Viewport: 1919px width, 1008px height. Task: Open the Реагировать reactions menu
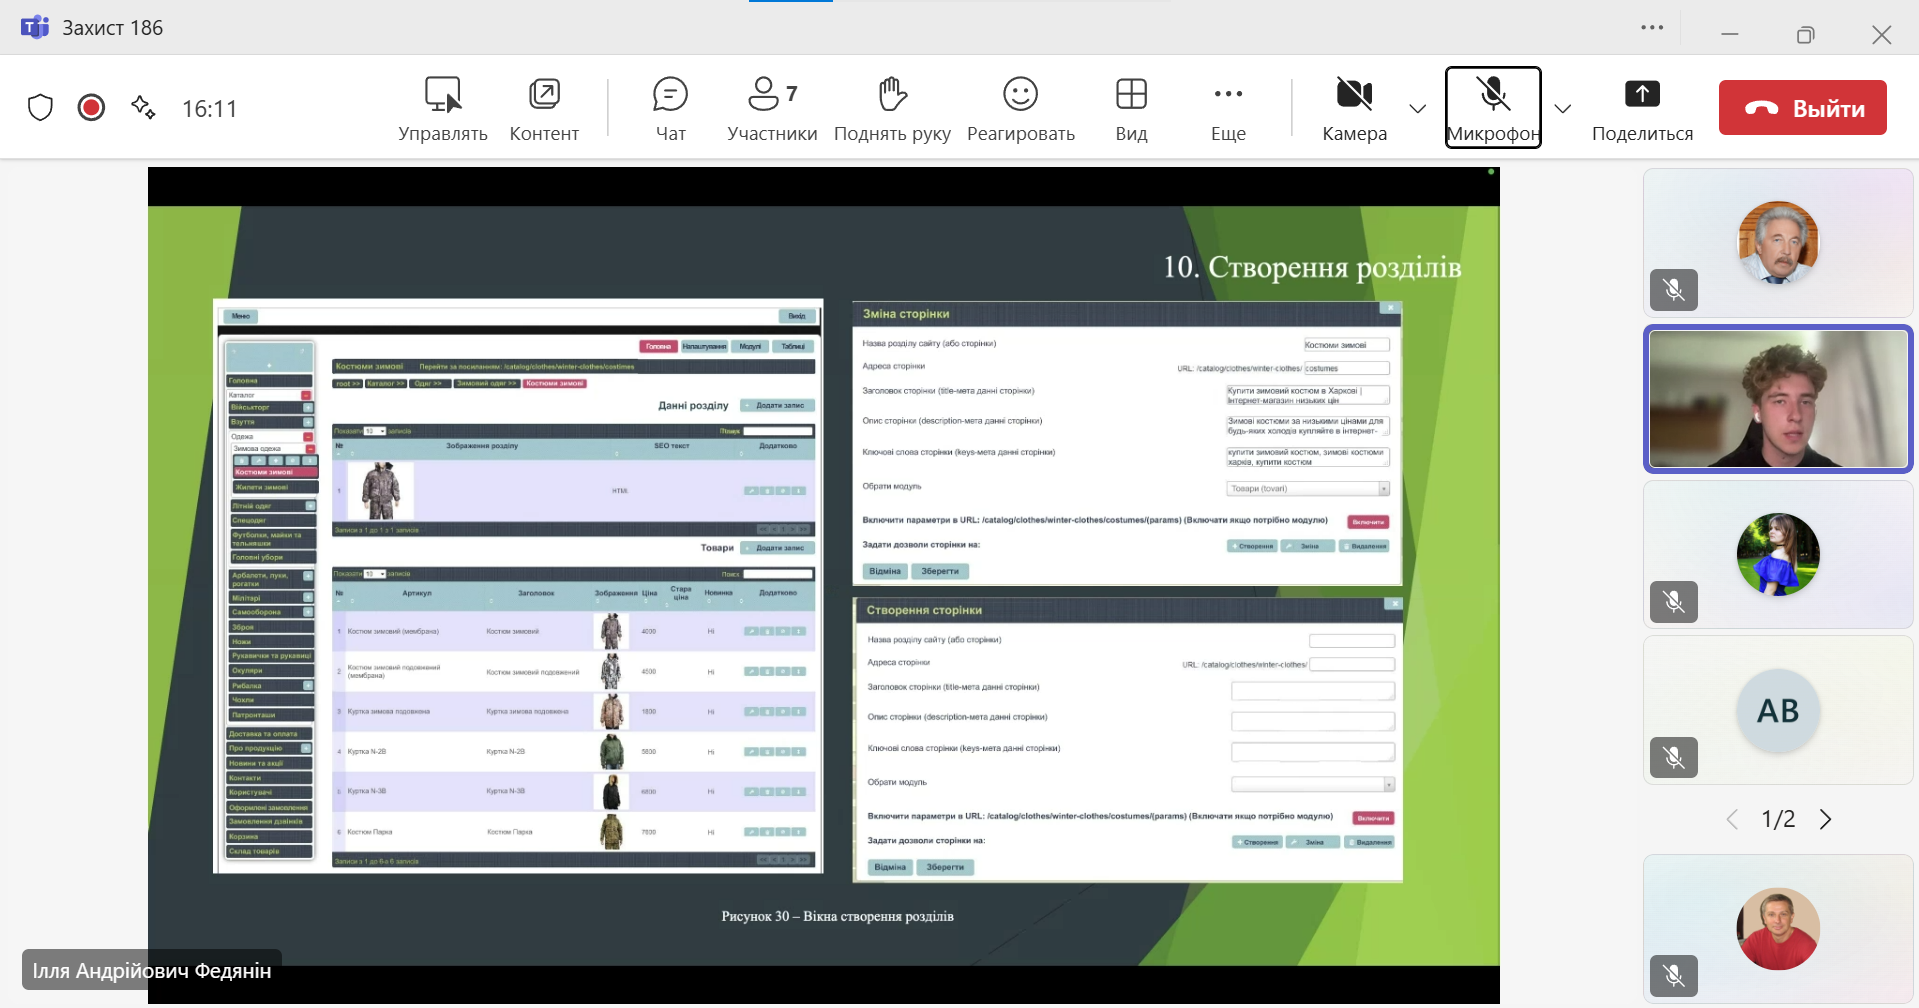click(1020, 108)
